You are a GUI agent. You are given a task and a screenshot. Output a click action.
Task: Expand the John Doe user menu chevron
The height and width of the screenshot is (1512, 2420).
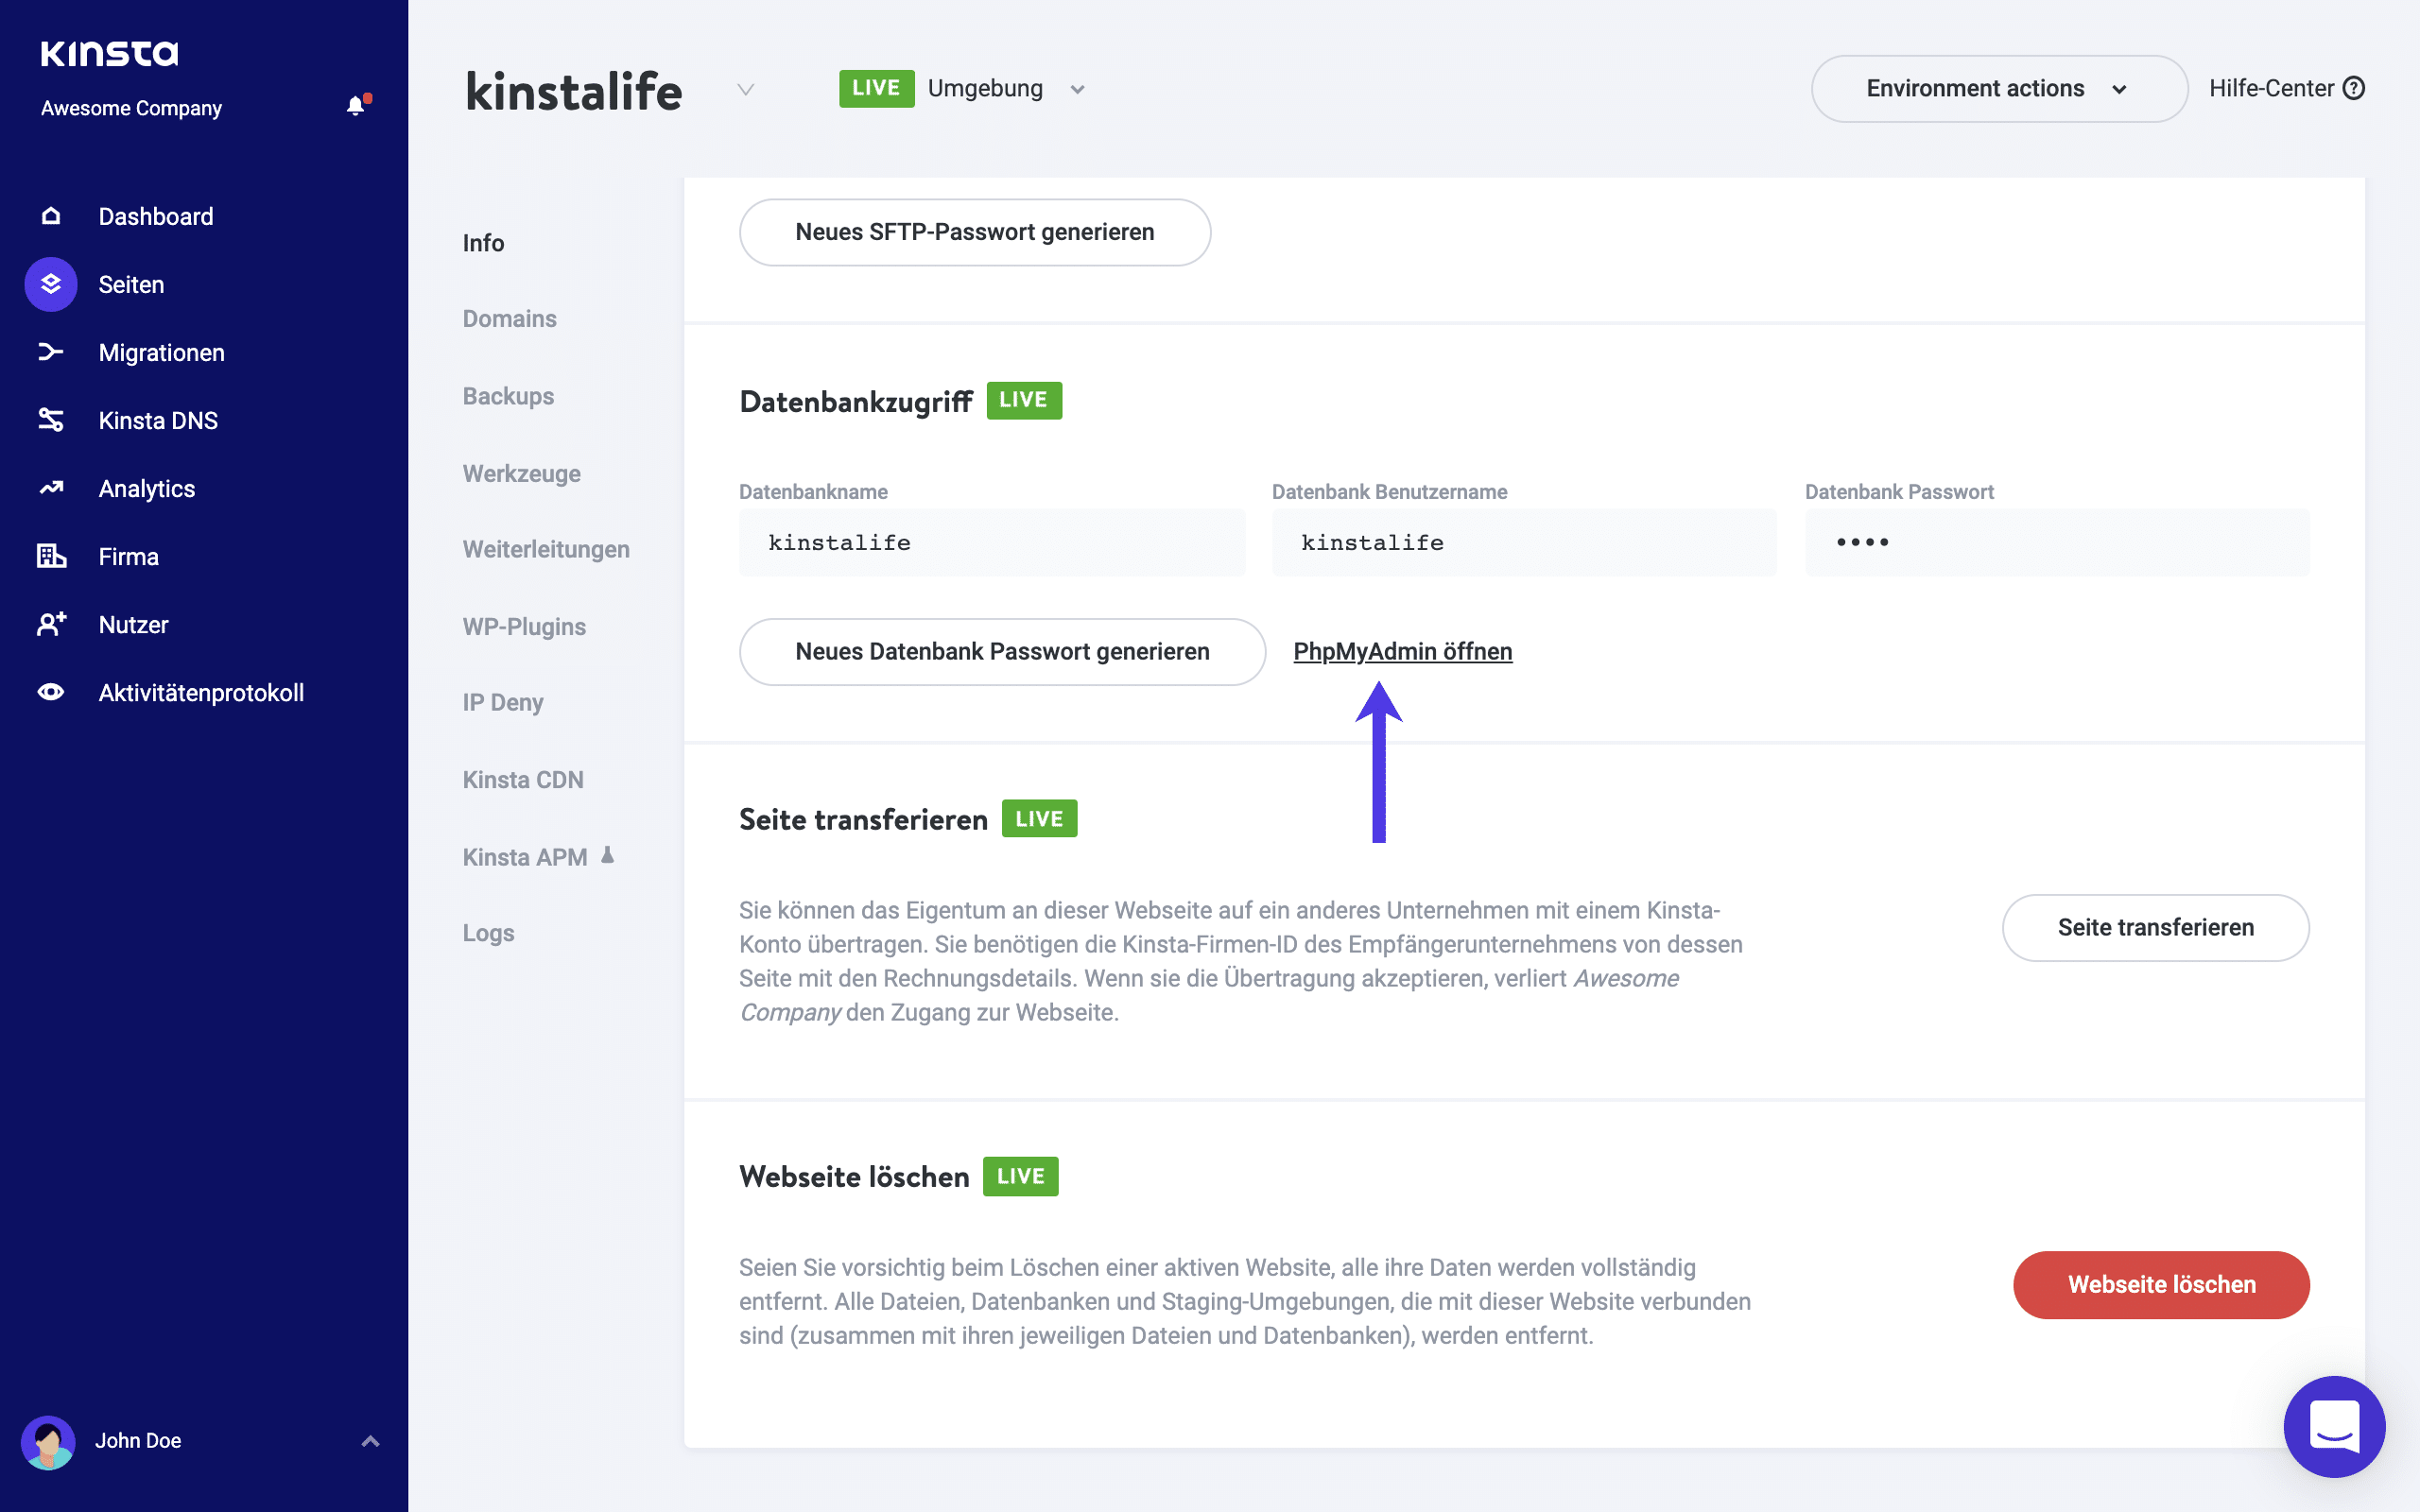coord(370,1441)
